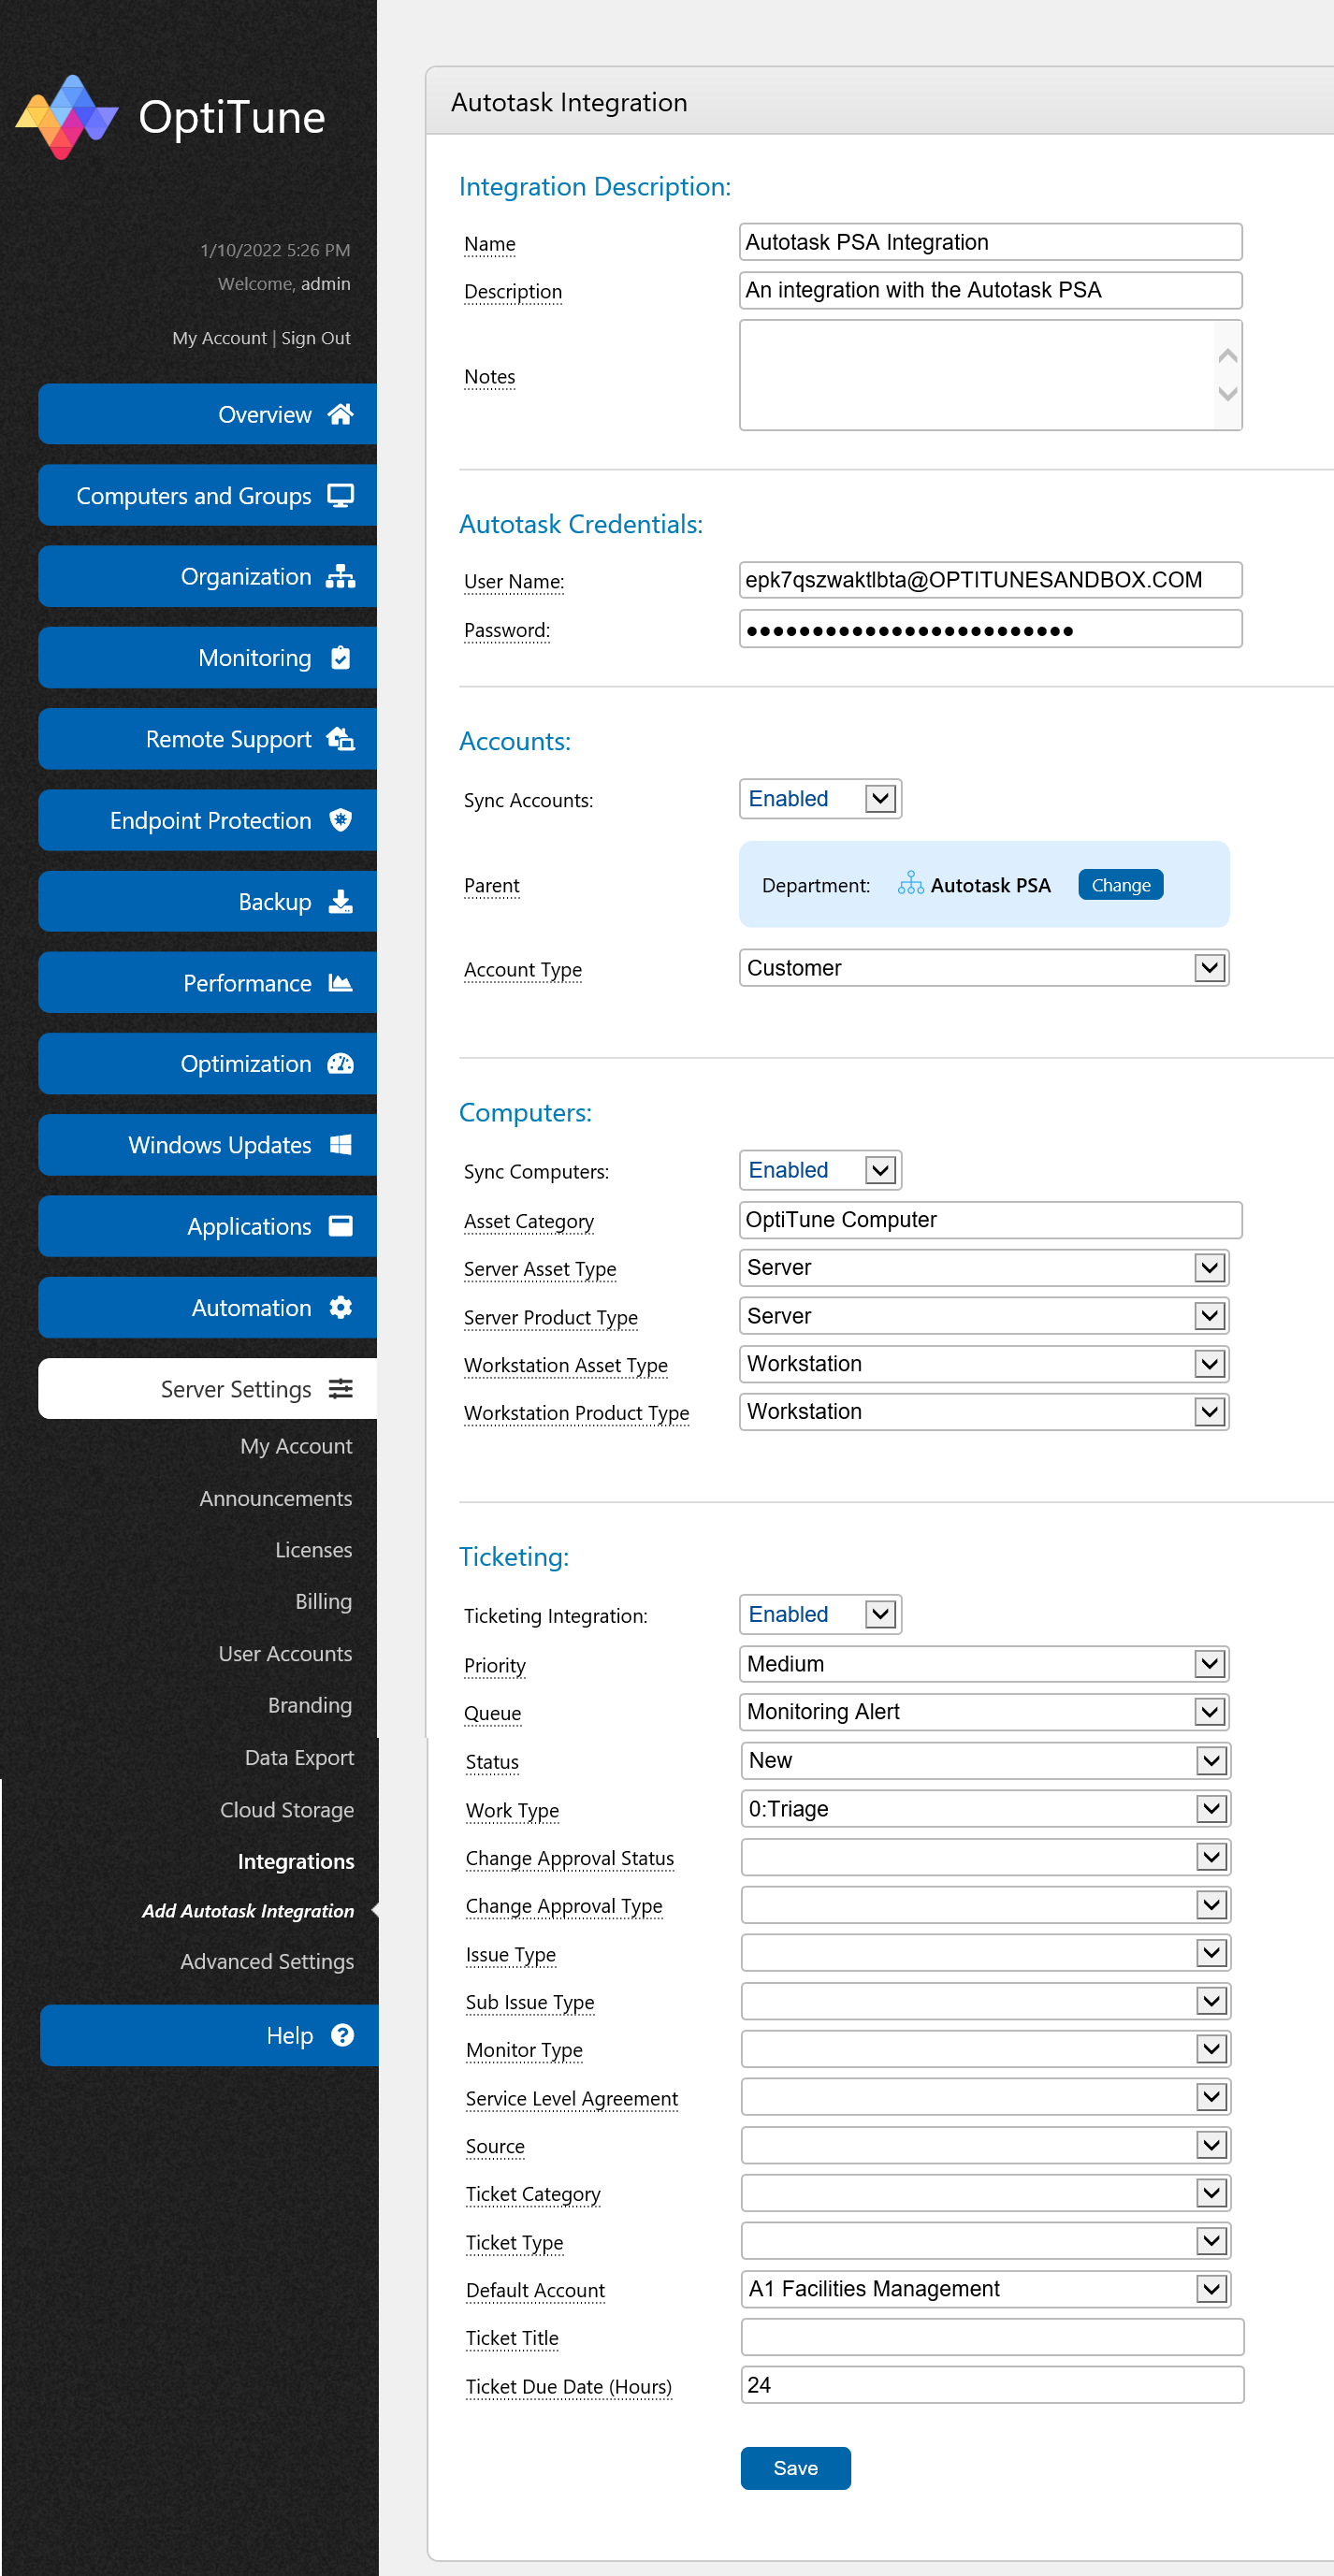Viewport: 1334px width, 2576px height.
Task: Click the Overview home icon
Action: [340, 414]
